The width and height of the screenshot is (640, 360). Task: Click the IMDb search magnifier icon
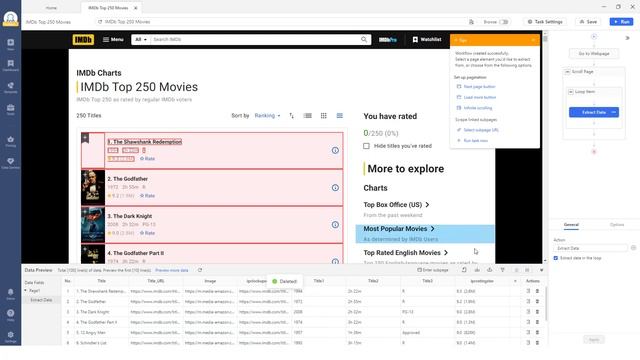click(364, 40)
